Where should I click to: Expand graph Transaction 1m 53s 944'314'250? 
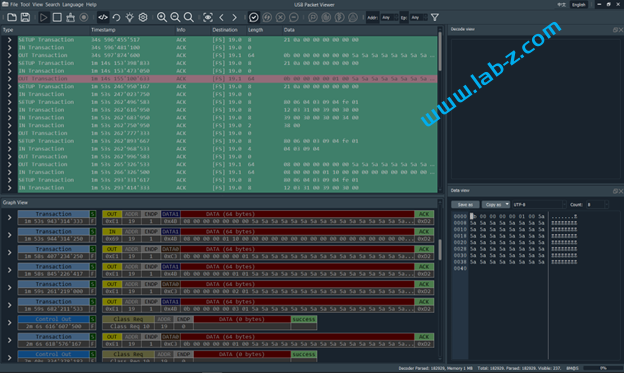click(9, 235)
